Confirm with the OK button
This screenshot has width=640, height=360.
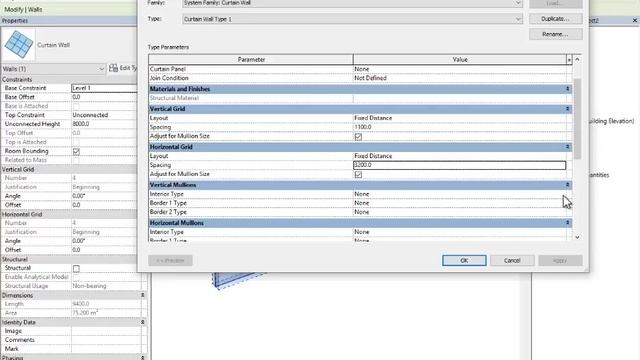point(464,260)
